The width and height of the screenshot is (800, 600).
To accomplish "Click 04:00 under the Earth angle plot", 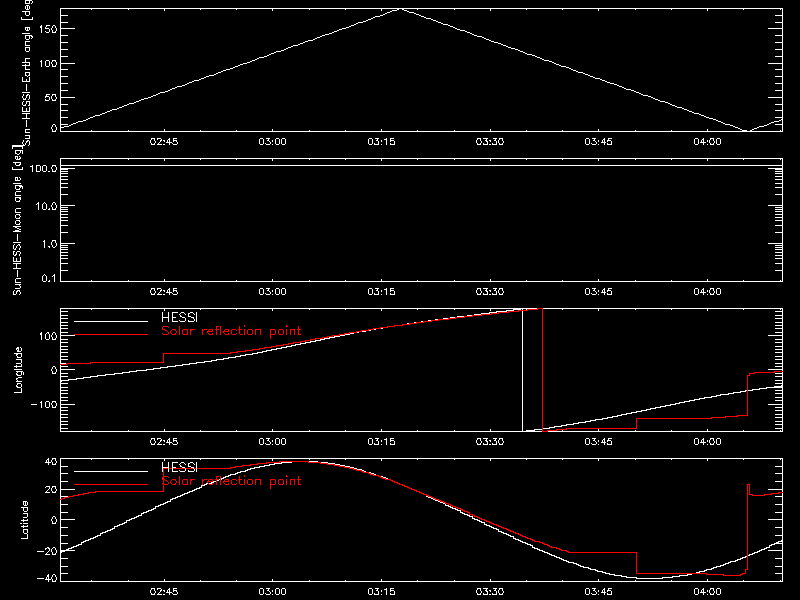I will coord(707,142).
